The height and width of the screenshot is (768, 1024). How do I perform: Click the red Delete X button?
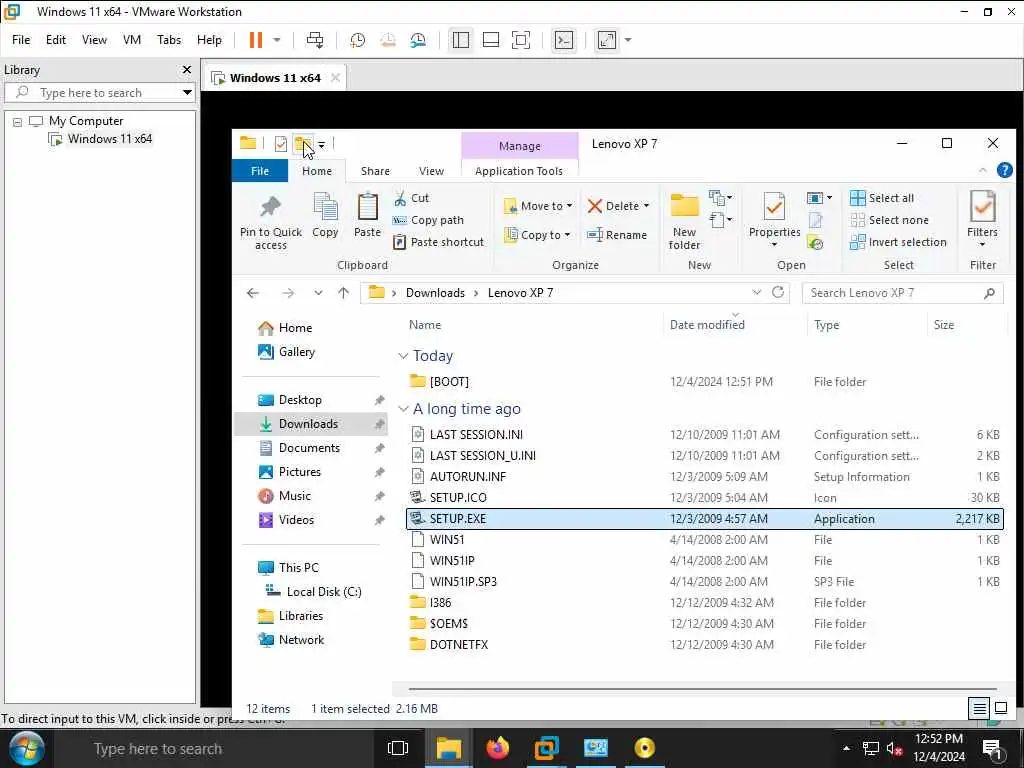point(594,206)
